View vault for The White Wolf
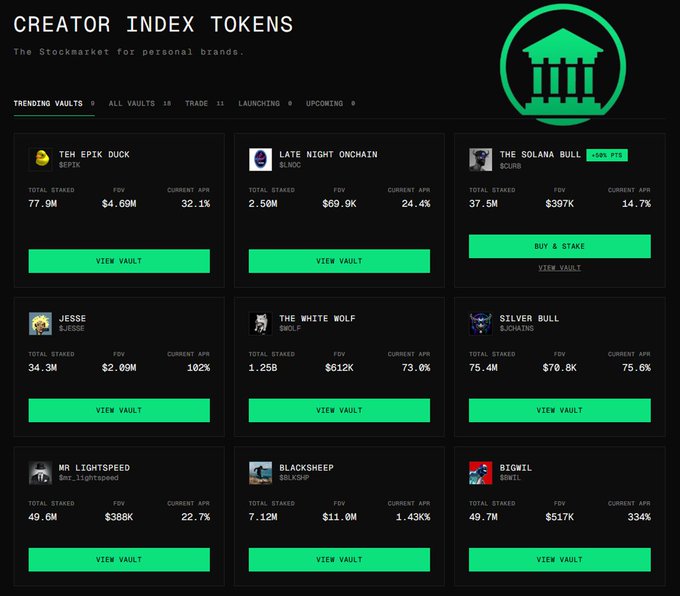Viewport: 680px width, 596px height. point(339,410)
